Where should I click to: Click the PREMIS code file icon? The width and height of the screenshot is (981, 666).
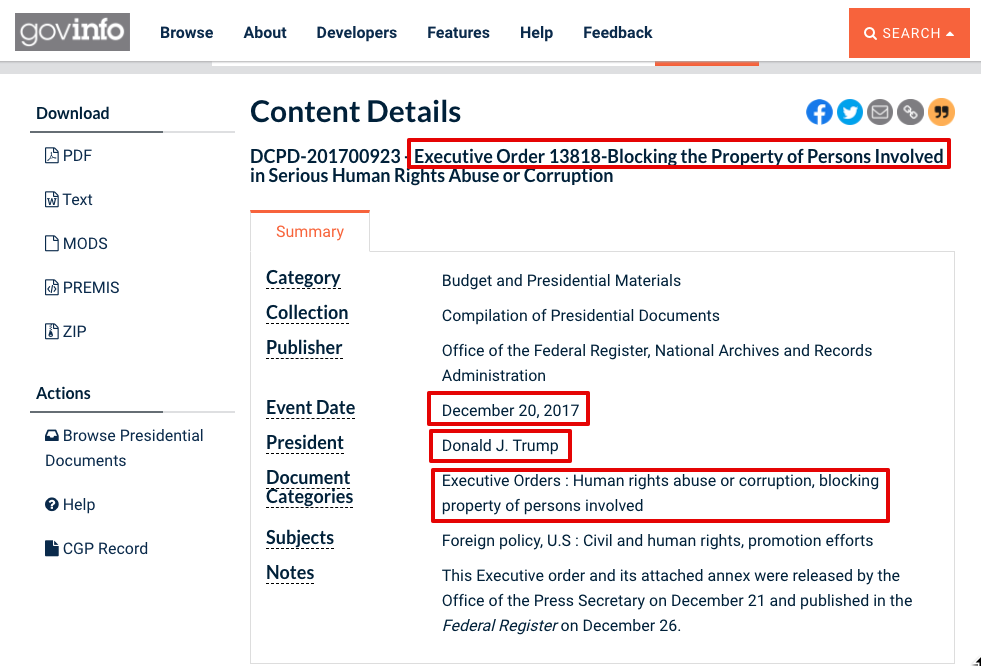pos(52,287)
